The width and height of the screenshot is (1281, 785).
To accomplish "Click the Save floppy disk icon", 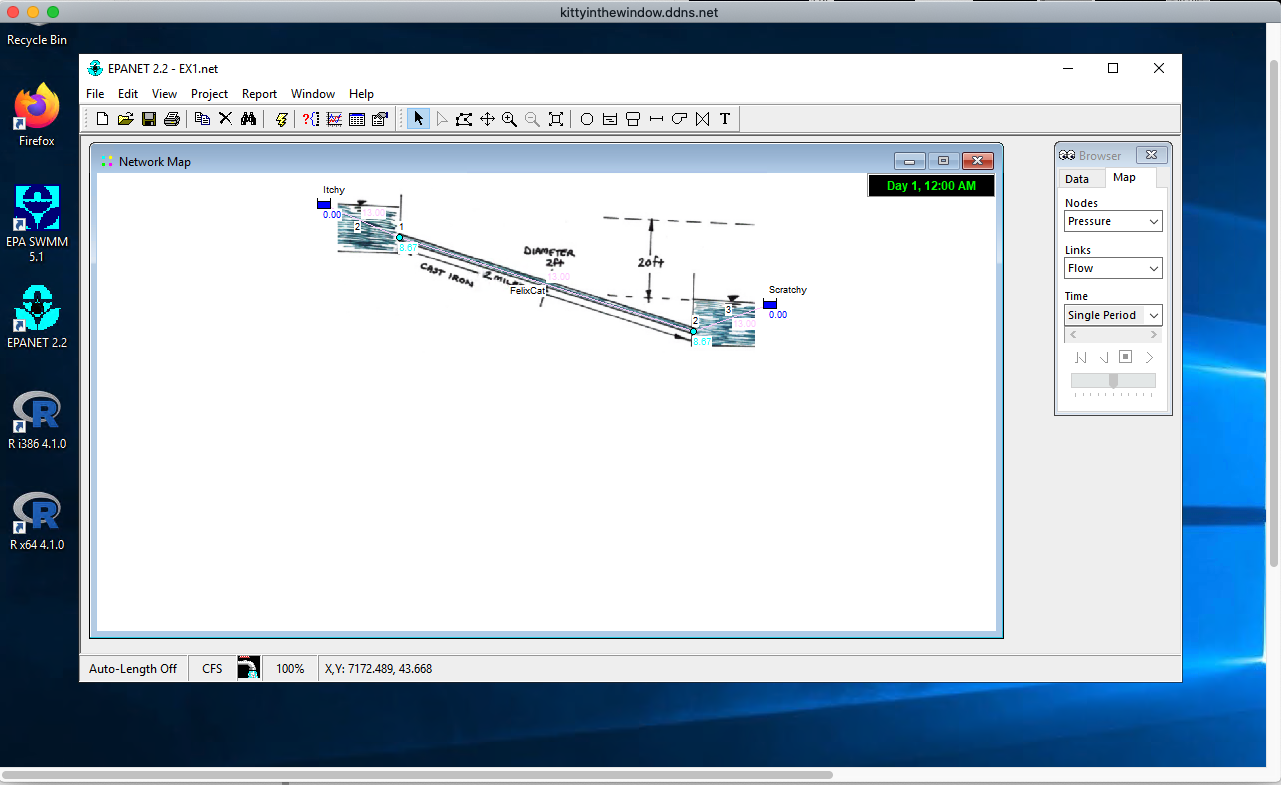I will [x=149, y=119].
